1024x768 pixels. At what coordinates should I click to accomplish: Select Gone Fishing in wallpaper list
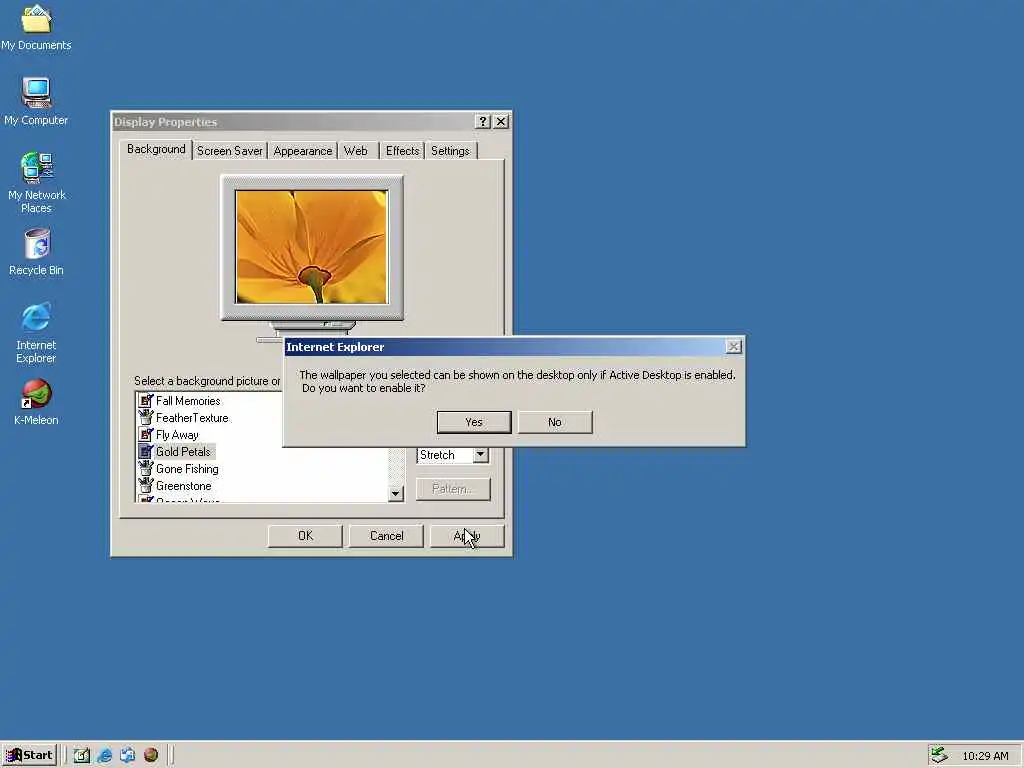pos(187,469)
